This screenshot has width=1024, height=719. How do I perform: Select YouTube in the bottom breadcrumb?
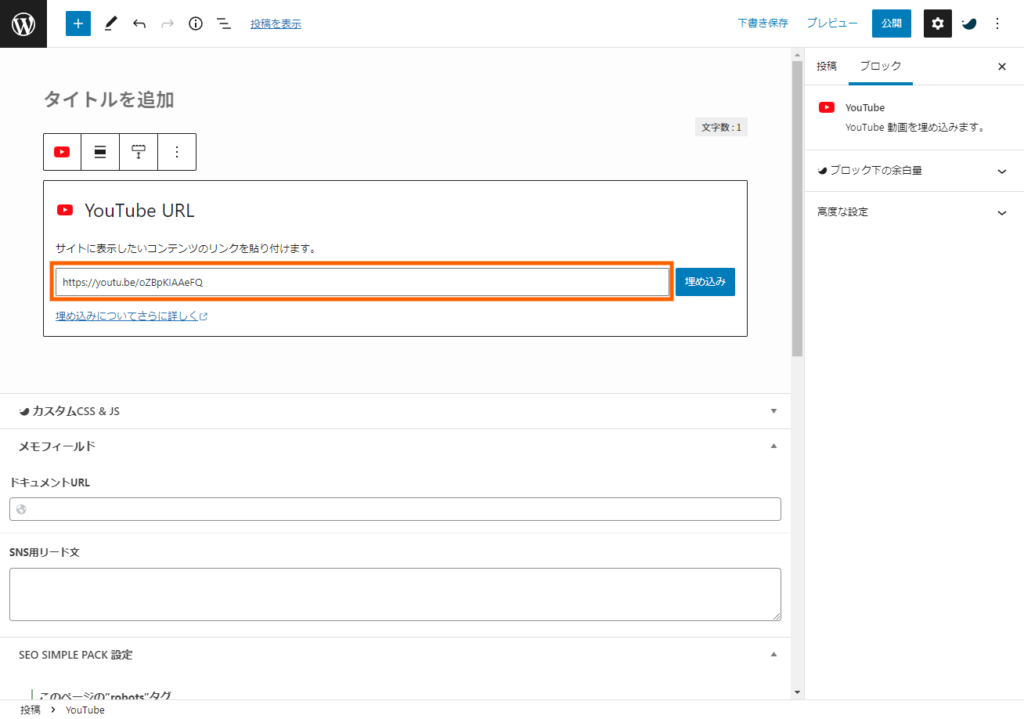85,710
